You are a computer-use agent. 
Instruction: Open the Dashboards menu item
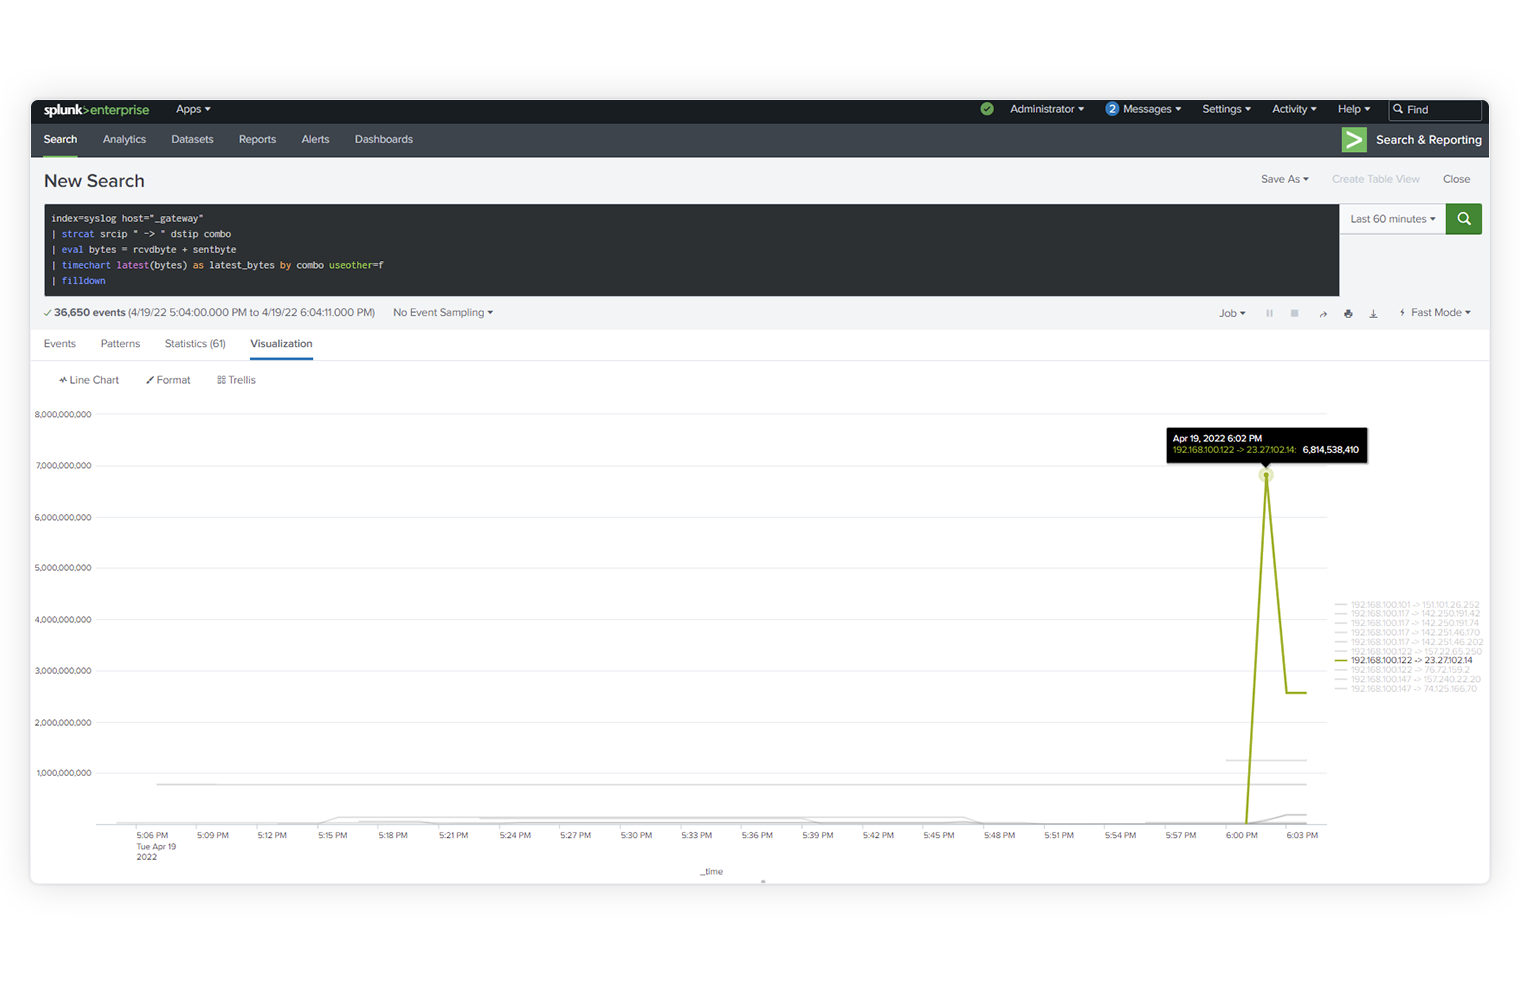(383, 139)
